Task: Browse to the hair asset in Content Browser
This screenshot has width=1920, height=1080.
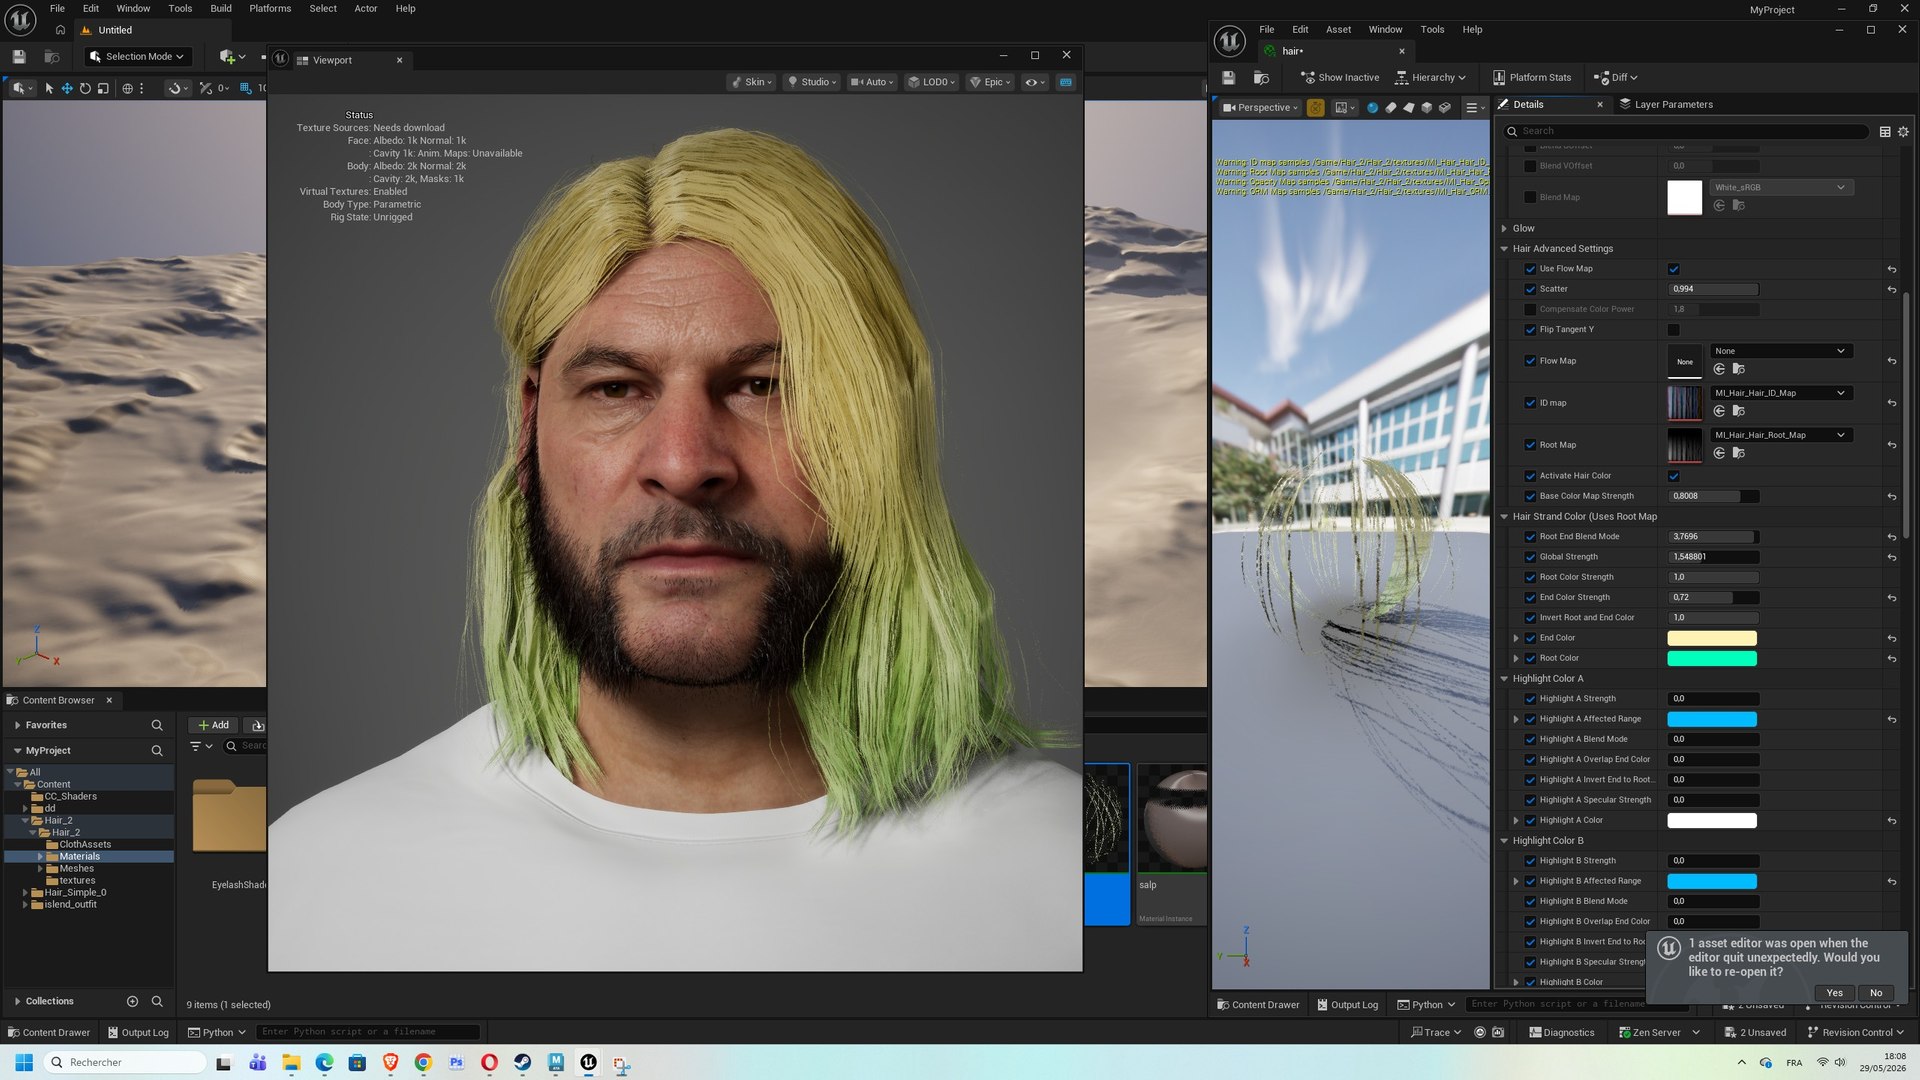Action: click(1262, 77)
